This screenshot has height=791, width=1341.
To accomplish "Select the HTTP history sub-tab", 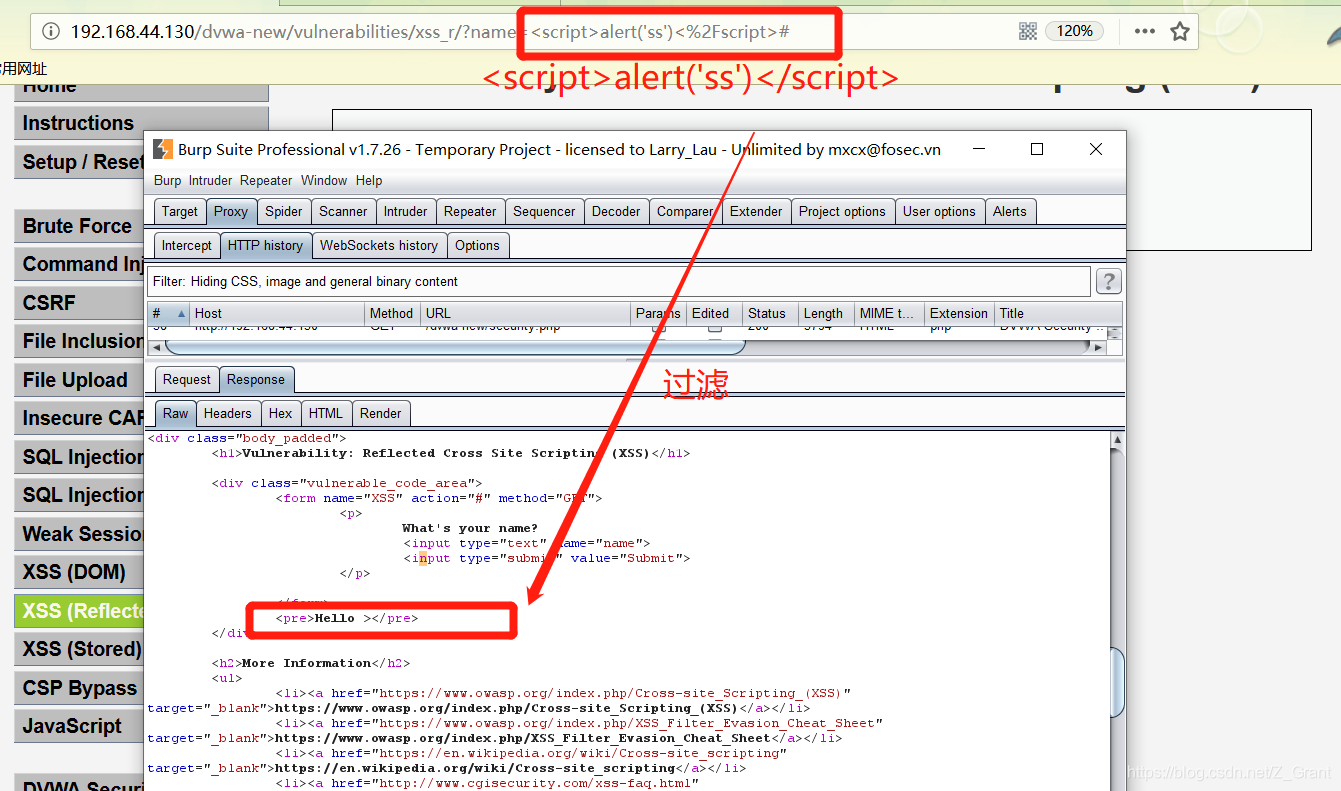I will [265, 245].
